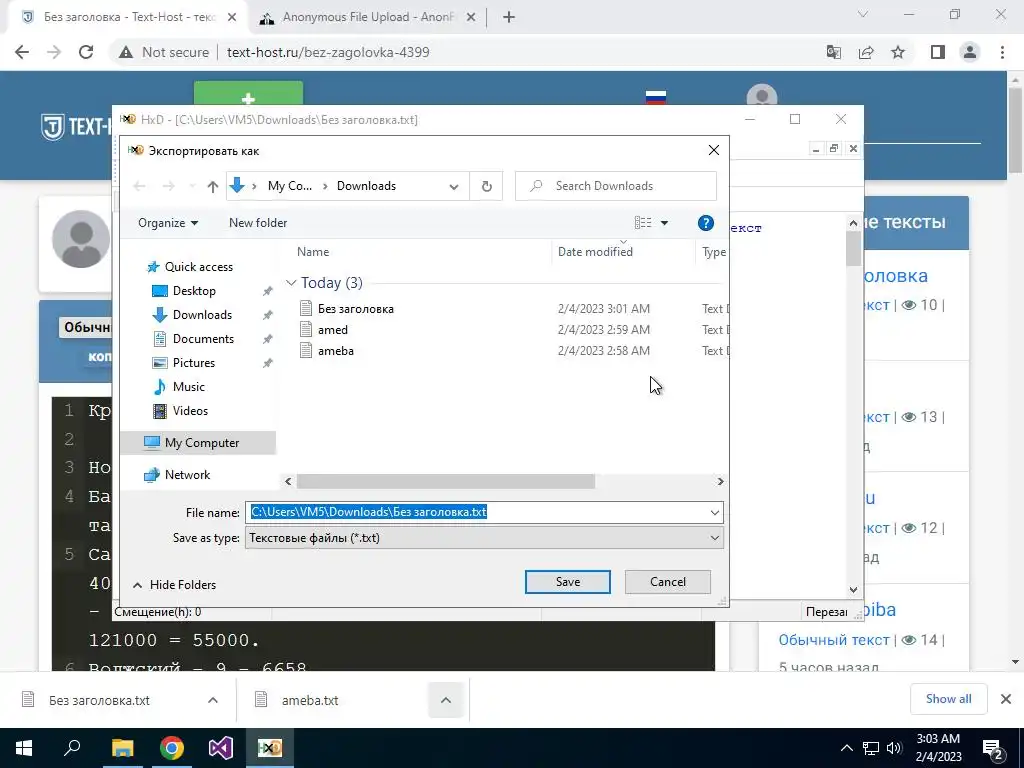Select Desktop in navigation pane
1024x768 pixels.
point(194,291)
